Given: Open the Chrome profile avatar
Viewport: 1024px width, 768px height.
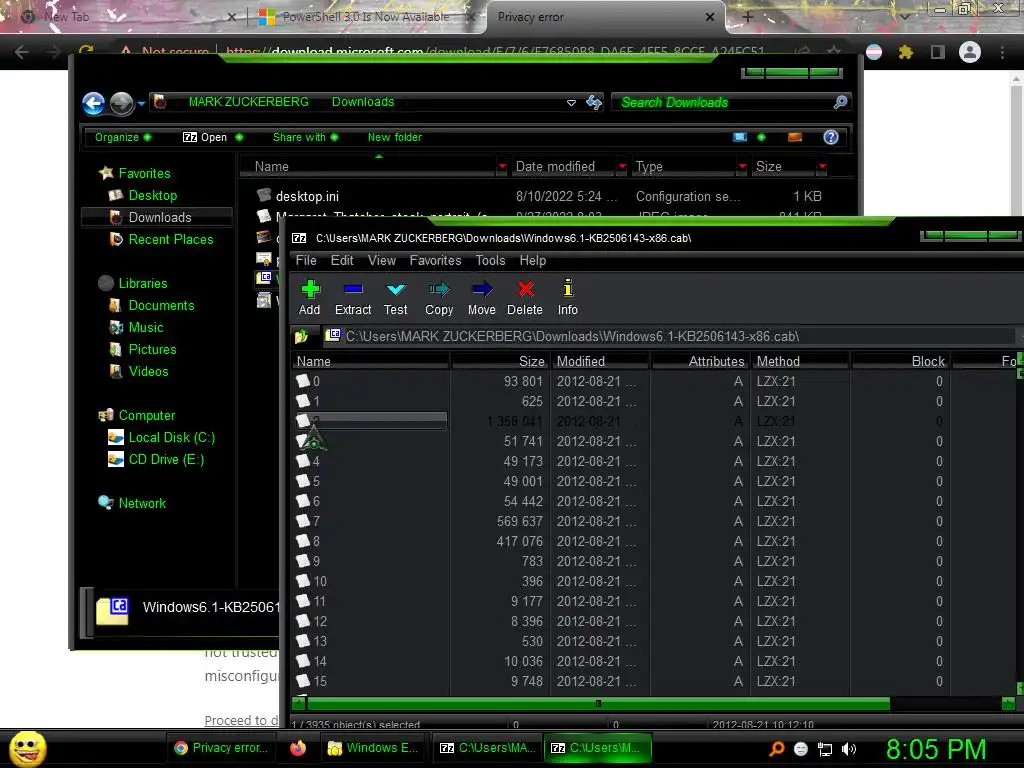Looking at the screenshot, I should (x=970, y=52).
